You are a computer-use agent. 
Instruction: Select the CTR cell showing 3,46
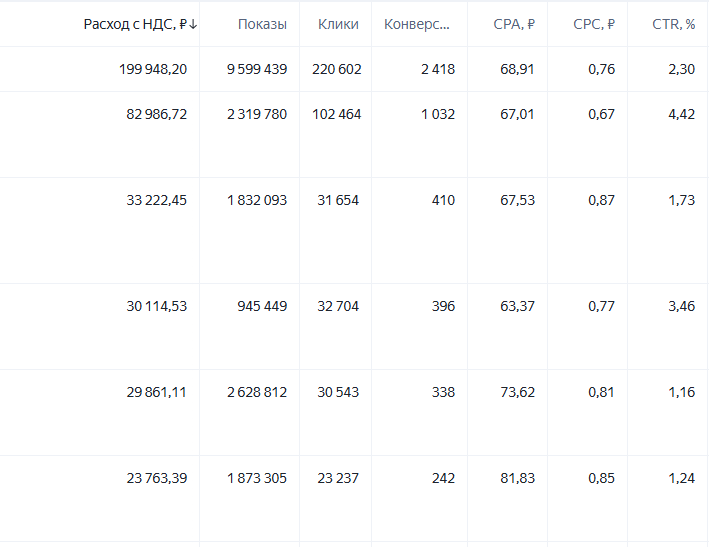coord(682,307)
